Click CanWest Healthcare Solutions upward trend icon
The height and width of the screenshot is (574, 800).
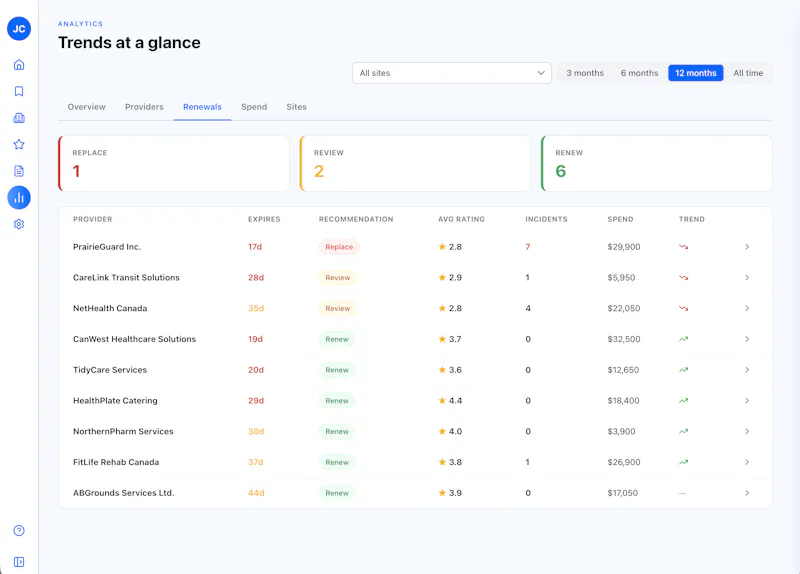pos(684,339)
